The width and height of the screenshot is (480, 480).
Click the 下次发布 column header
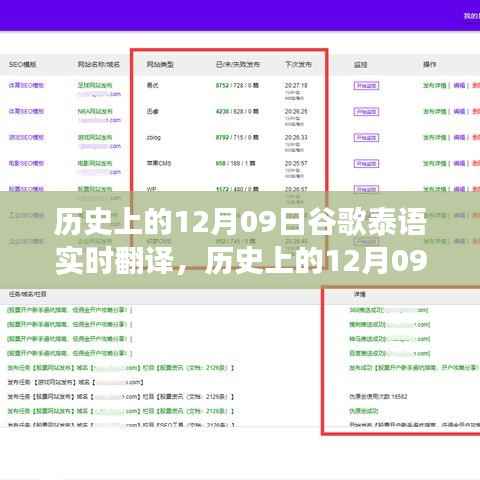click(298, 64)
